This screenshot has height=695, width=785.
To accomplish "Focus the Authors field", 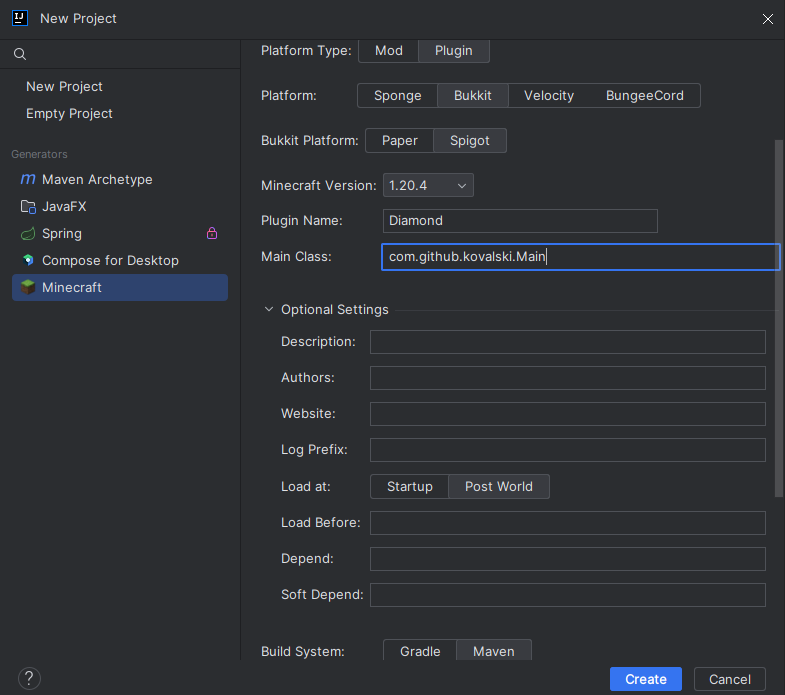I will point(568,378).
